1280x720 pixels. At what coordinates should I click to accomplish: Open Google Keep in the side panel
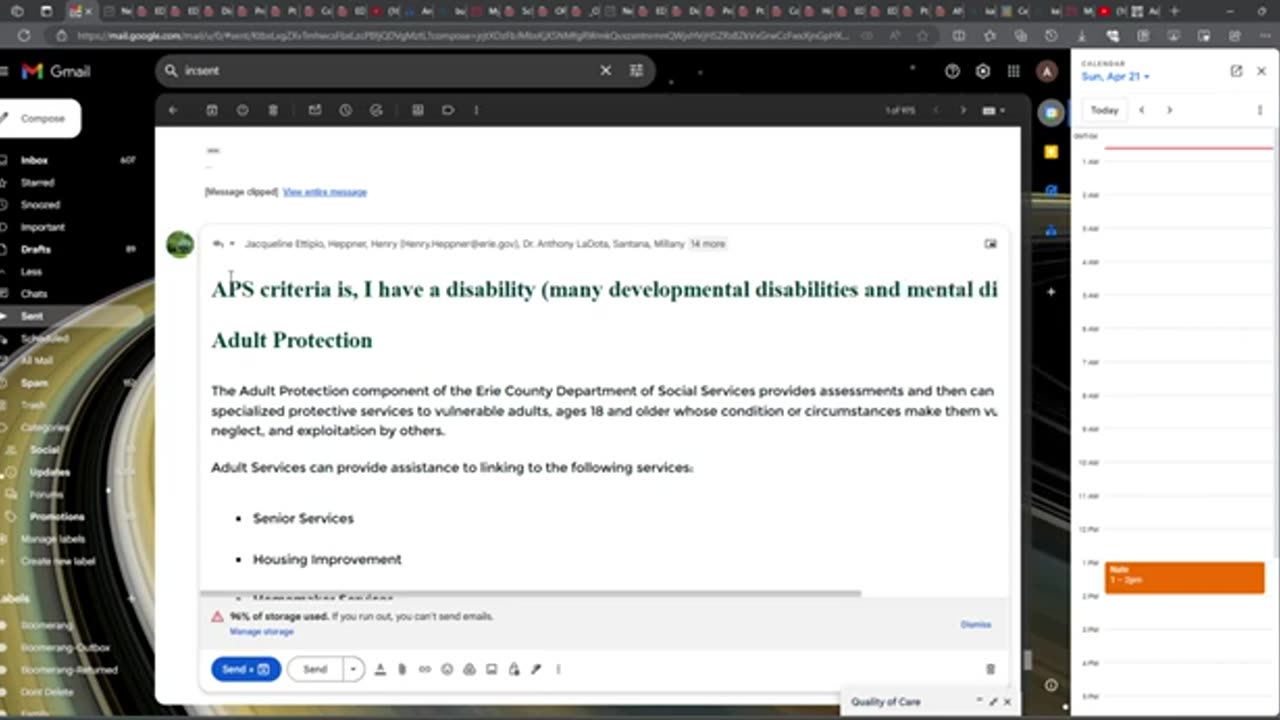point(1050,152)
